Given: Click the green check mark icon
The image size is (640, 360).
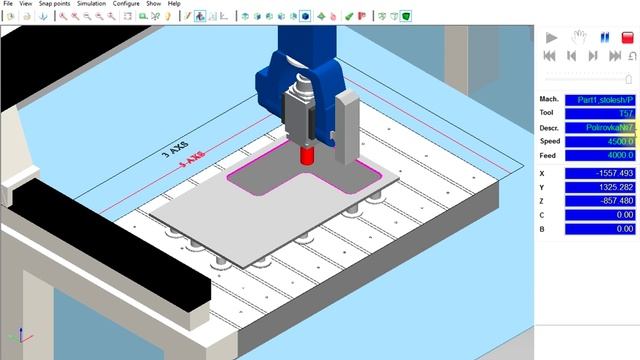Looking at the screenshot, I should click(x=349, y=16).
